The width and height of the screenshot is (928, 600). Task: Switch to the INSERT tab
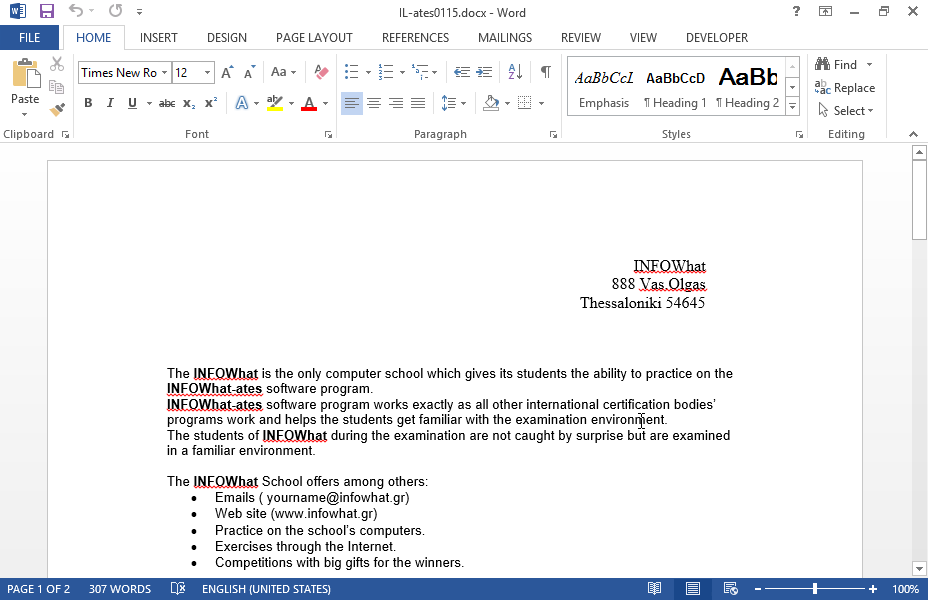159,38
